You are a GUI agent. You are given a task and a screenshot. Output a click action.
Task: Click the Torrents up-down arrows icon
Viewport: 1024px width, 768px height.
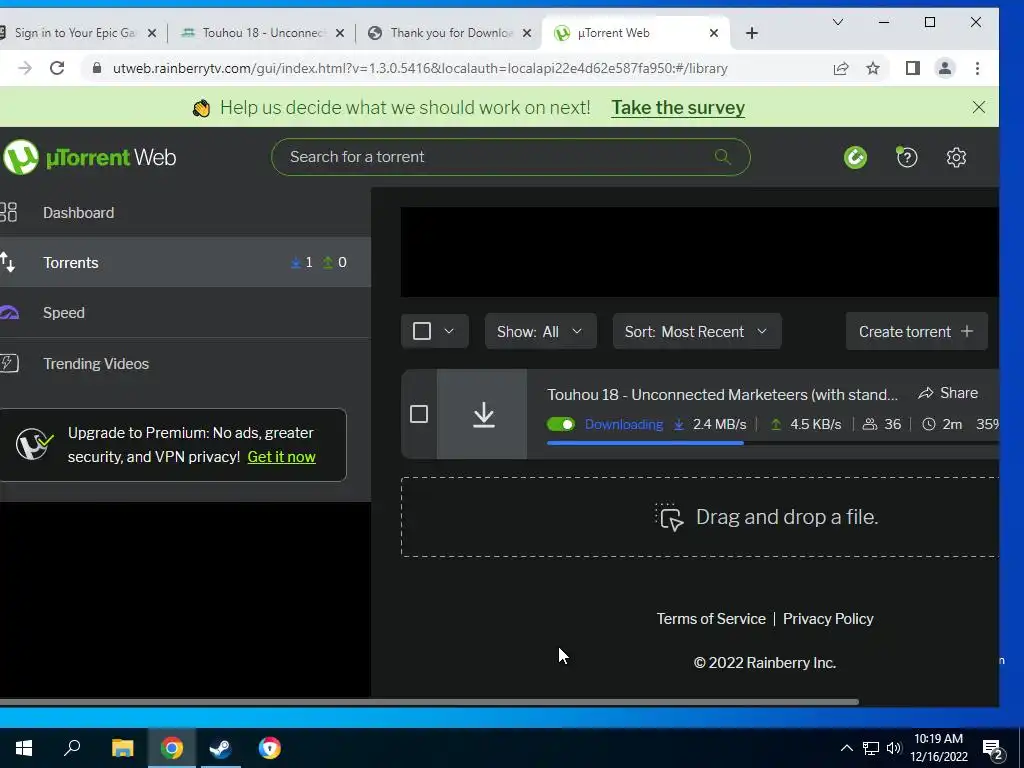click(8, 263)
